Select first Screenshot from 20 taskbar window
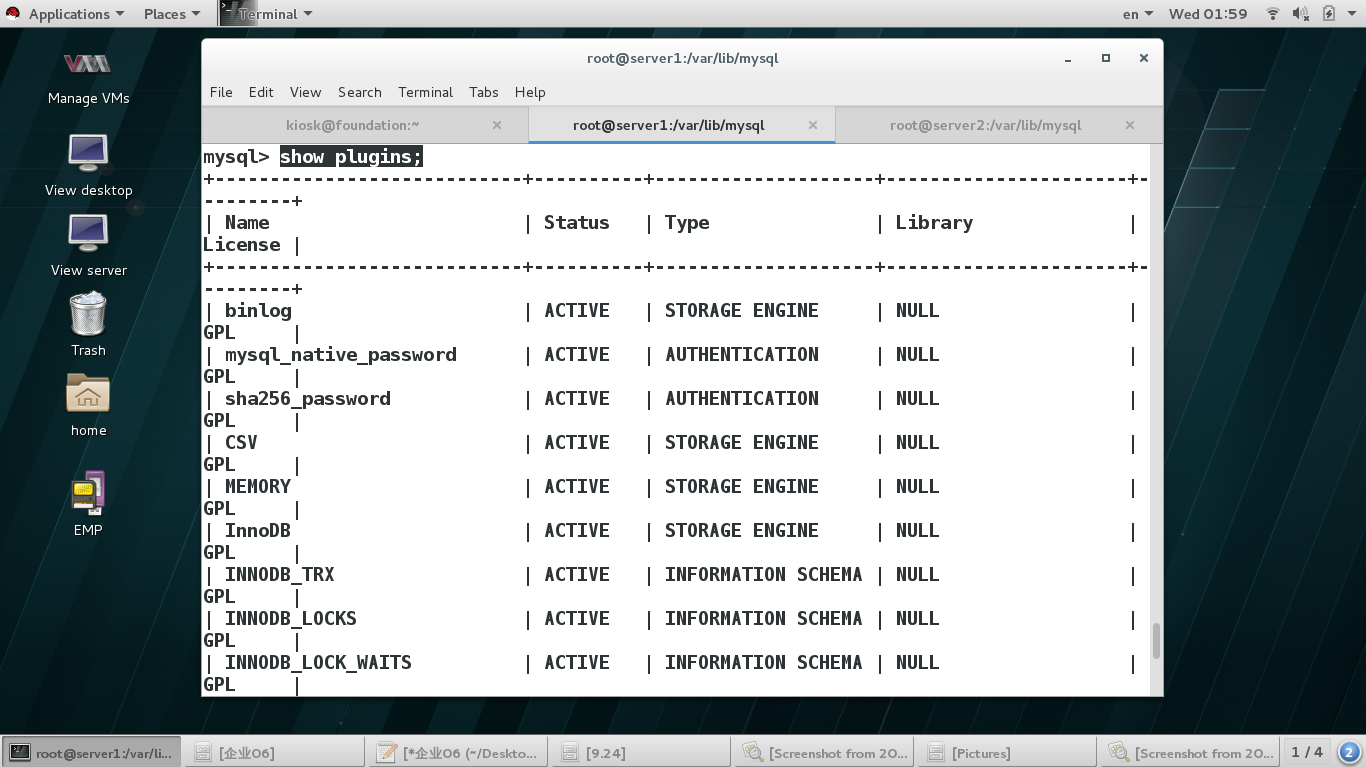Screen dimensions: 1366x768 (x=823, y=752)
